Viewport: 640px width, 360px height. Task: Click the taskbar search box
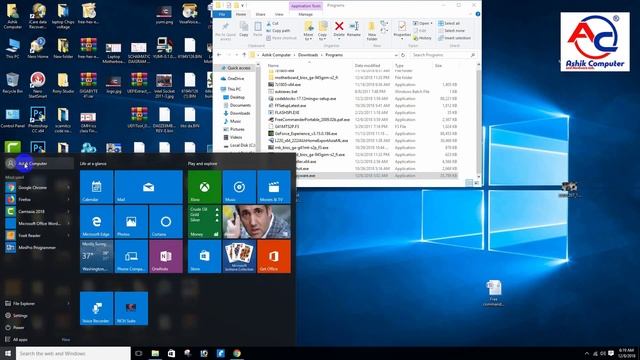click(x=73, y=353)
